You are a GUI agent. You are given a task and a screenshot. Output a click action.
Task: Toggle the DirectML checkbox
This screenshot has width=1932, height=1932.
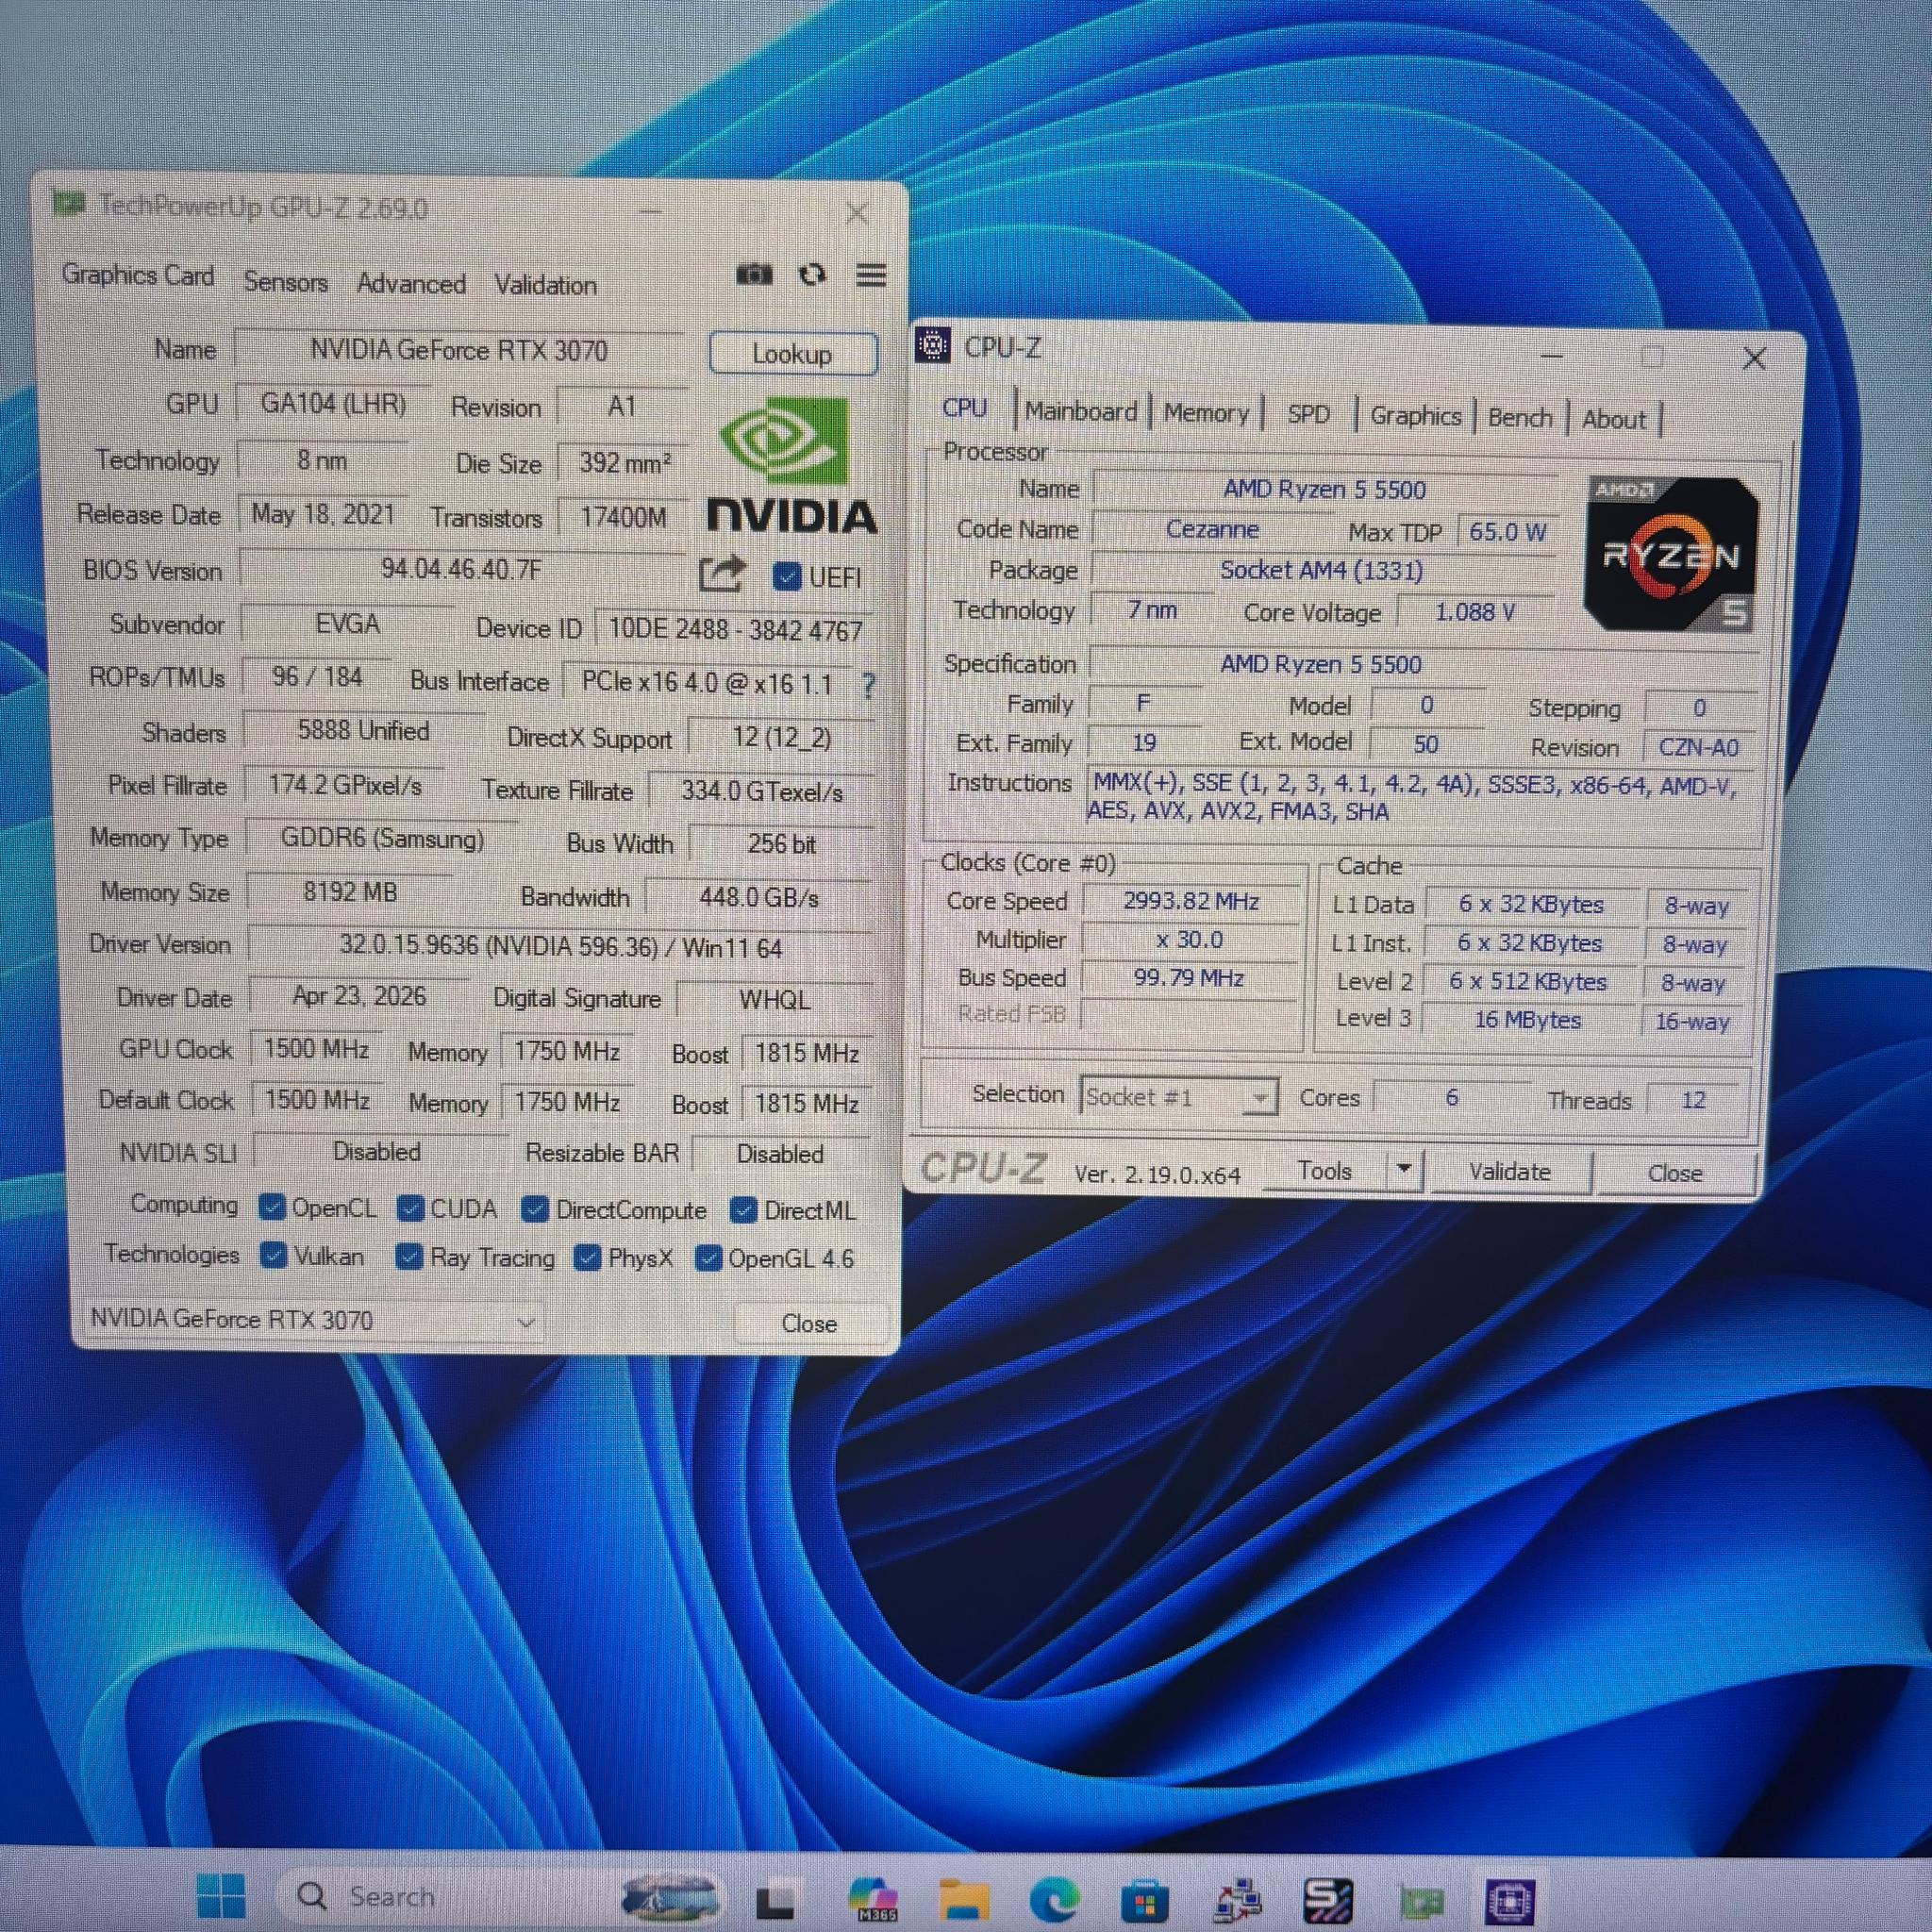point(743,1211)
